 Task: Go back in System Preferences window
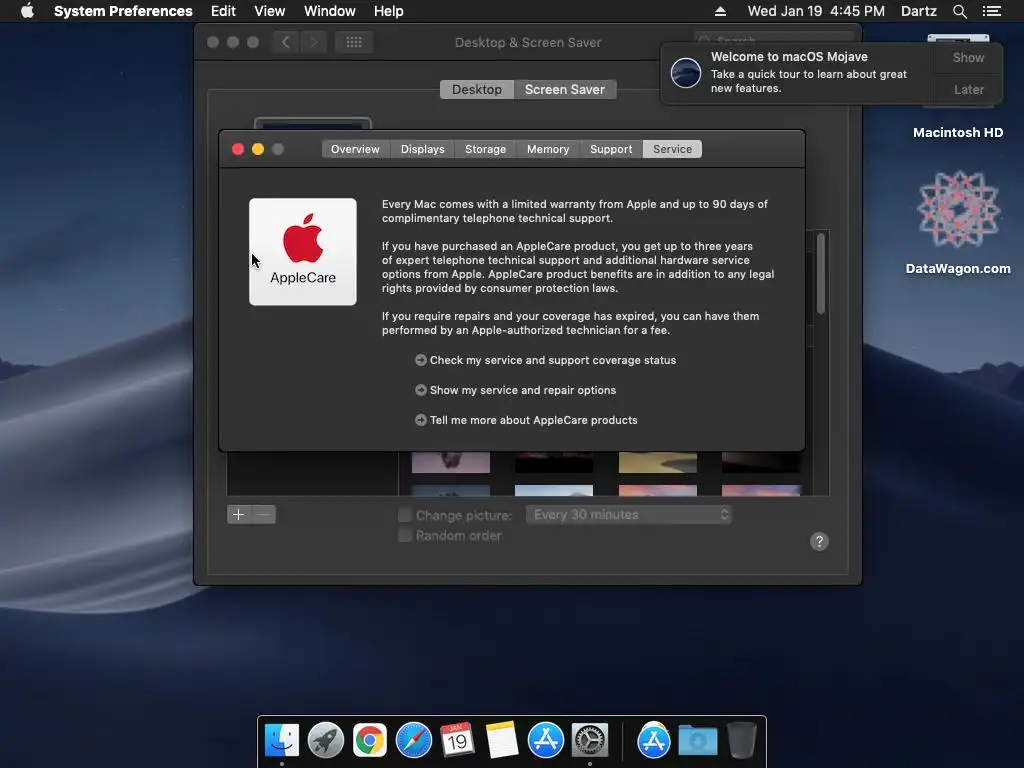(x=285, y=42)
